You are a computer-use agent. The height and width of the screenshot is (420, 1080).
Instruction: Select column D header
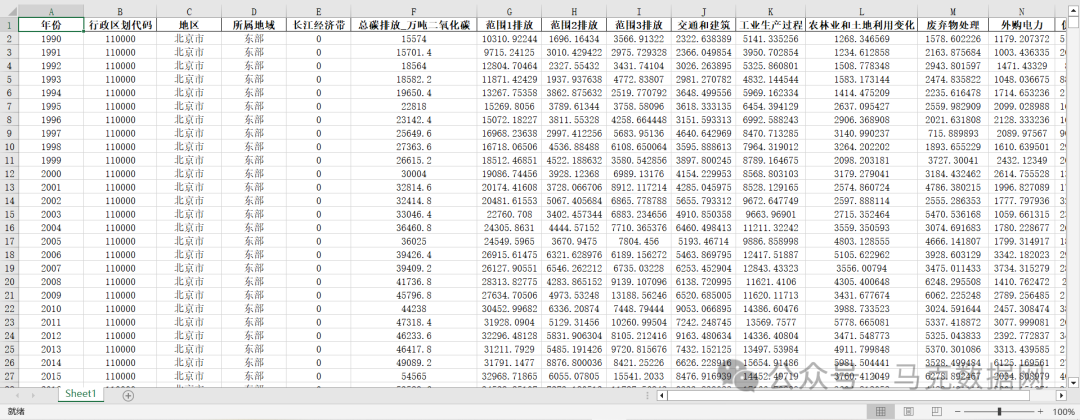(x=253, y=12)
